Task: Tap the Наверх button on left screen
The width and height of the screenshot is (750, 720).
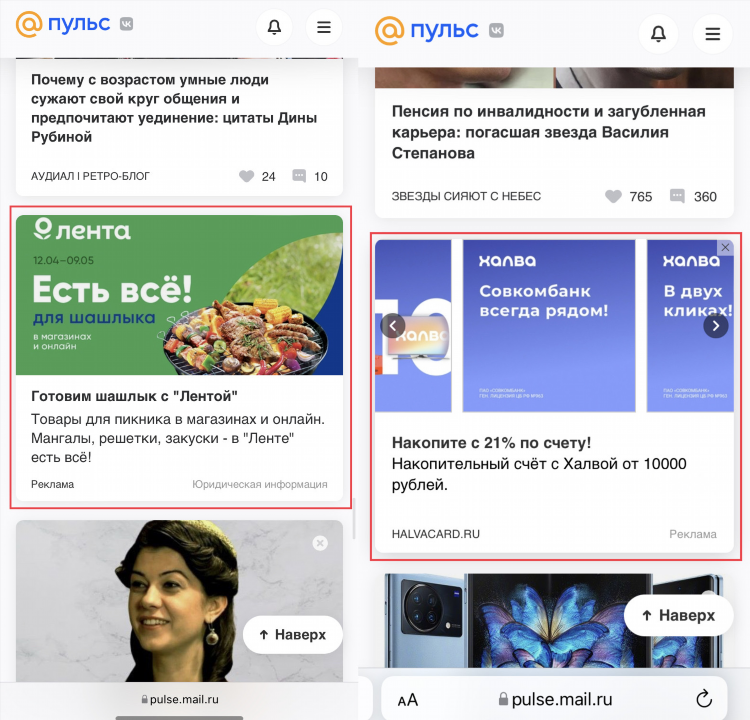Action: click(x=293, y=635)
